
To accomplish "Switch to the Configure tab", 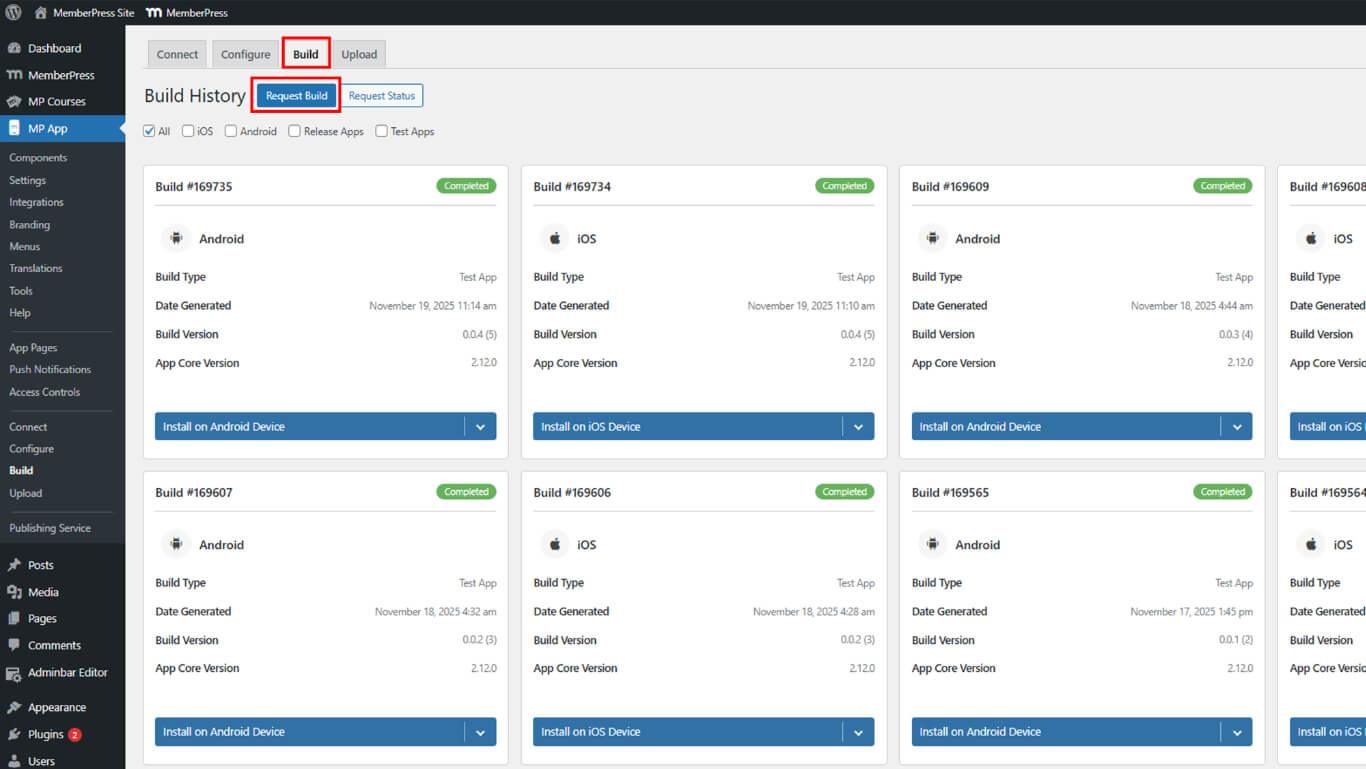I will pyautogui.click(x=245, y=54).
